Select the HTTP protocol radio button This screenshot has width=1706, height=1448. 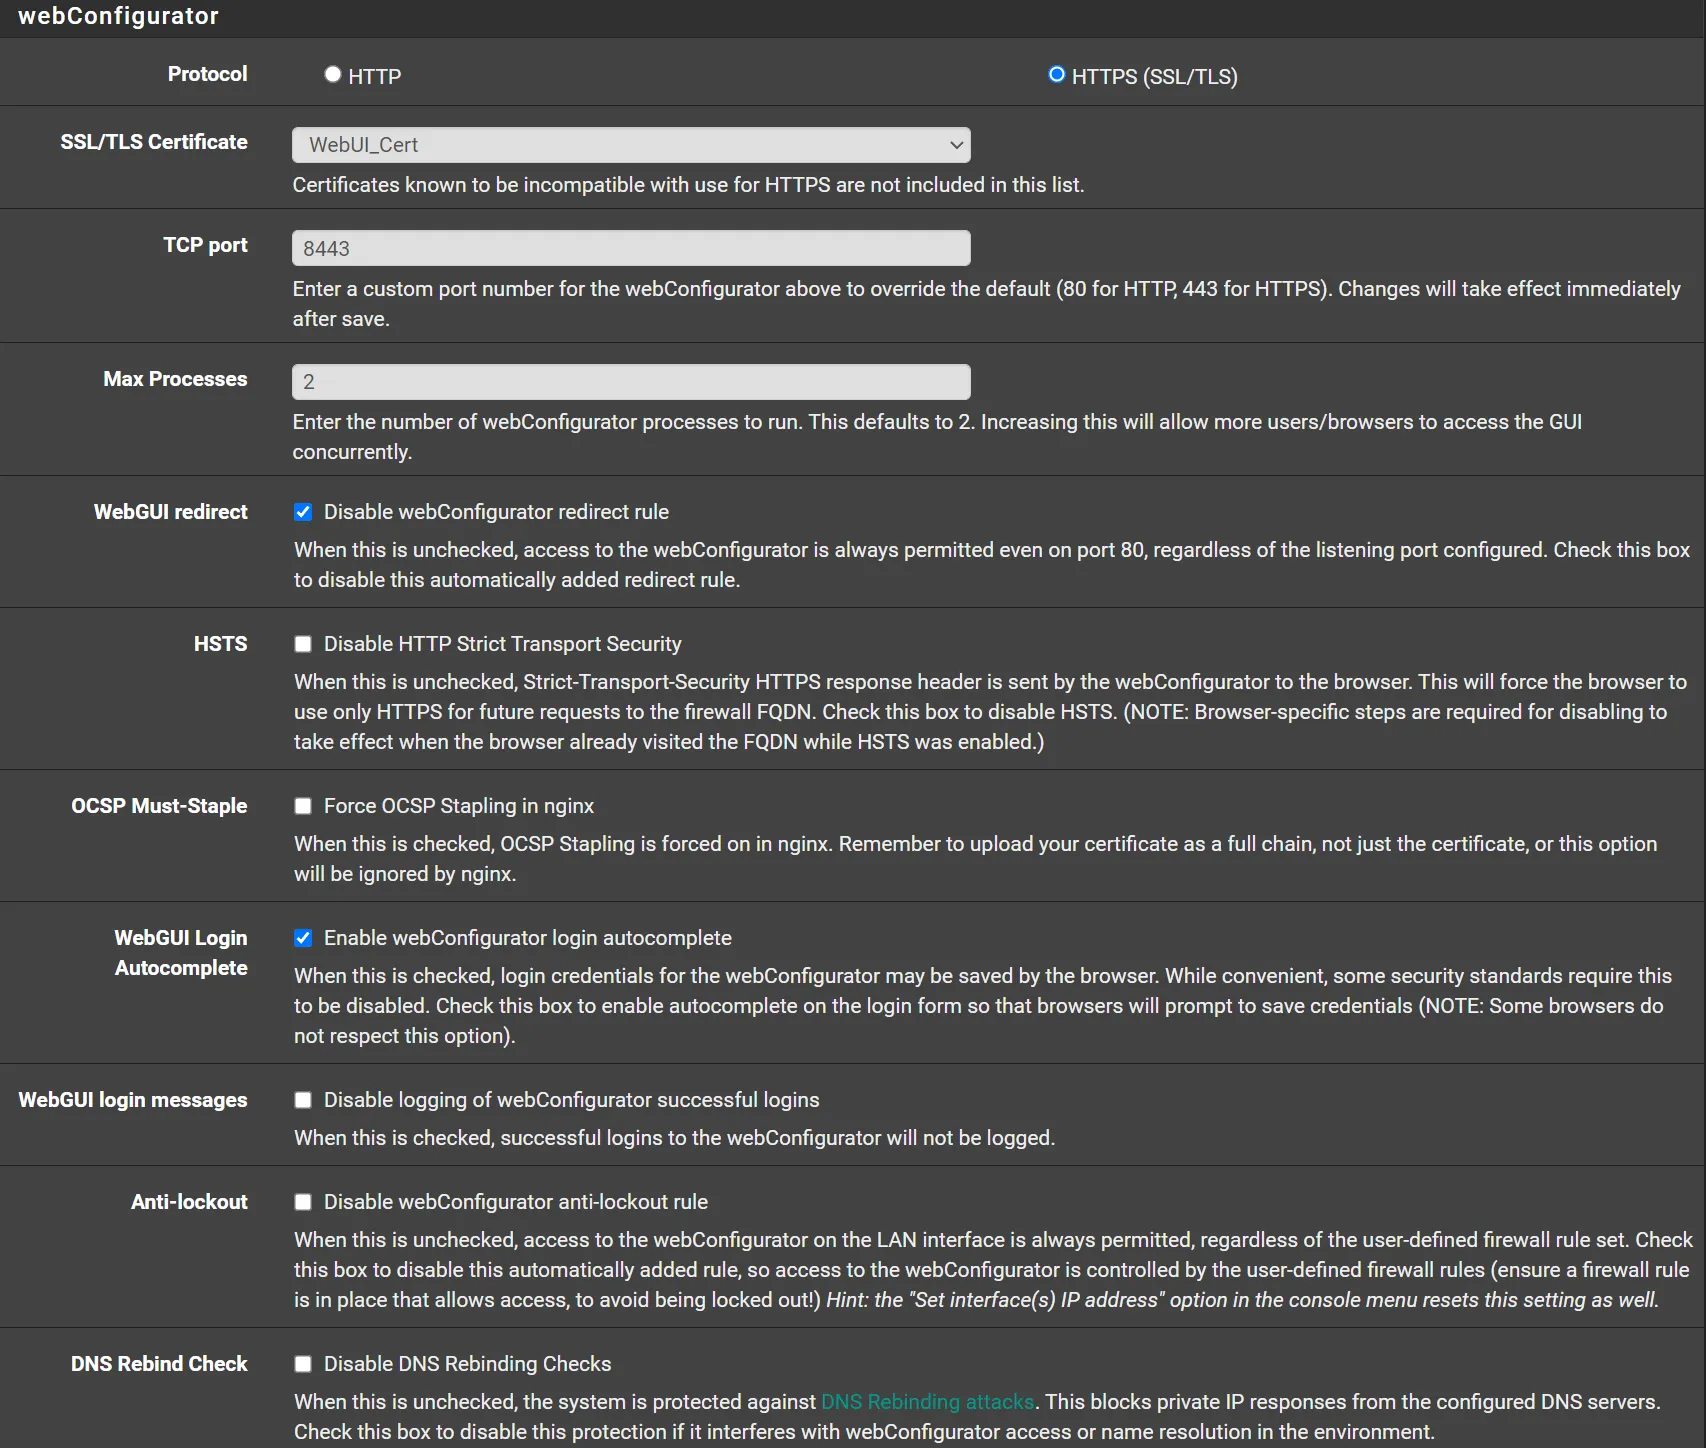(x=333, y=75)
